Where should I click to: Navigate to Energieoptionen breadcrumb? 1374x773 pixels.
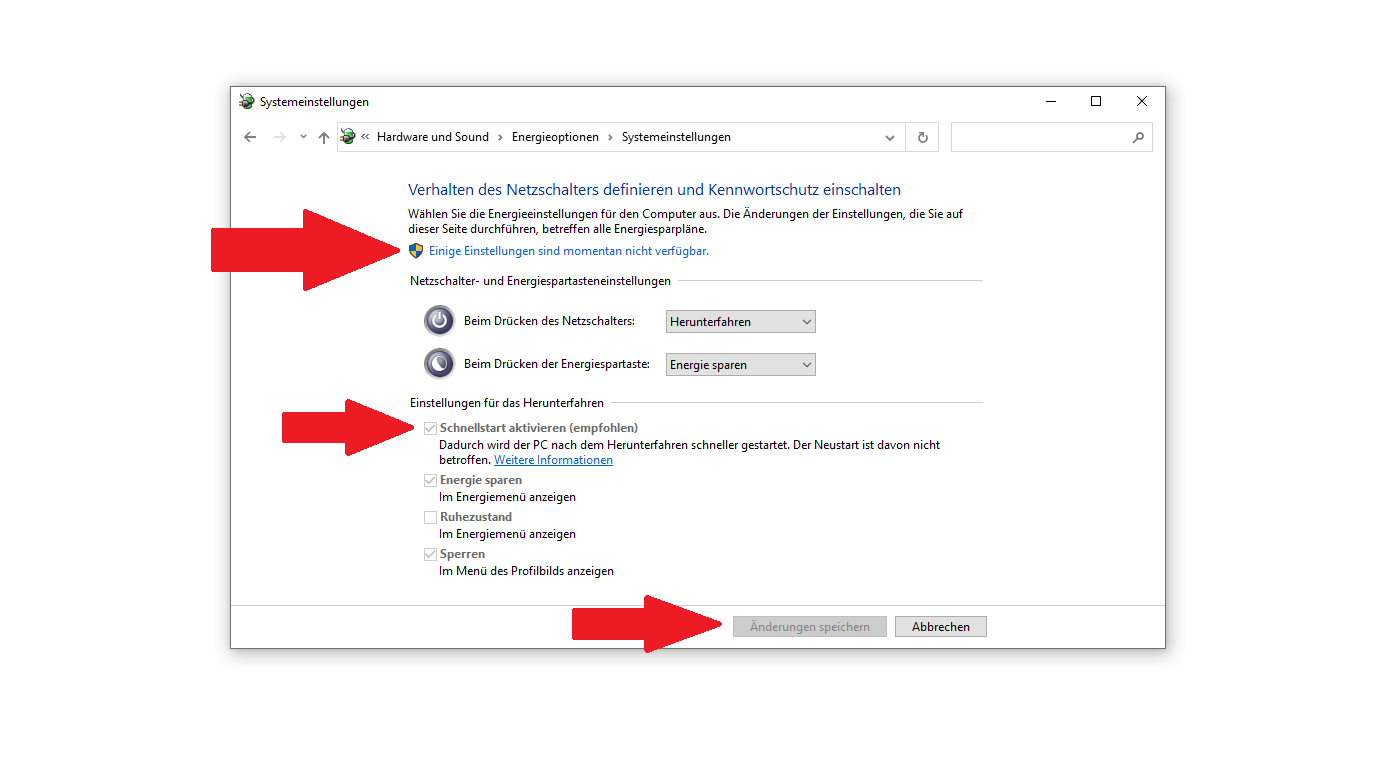555,137
